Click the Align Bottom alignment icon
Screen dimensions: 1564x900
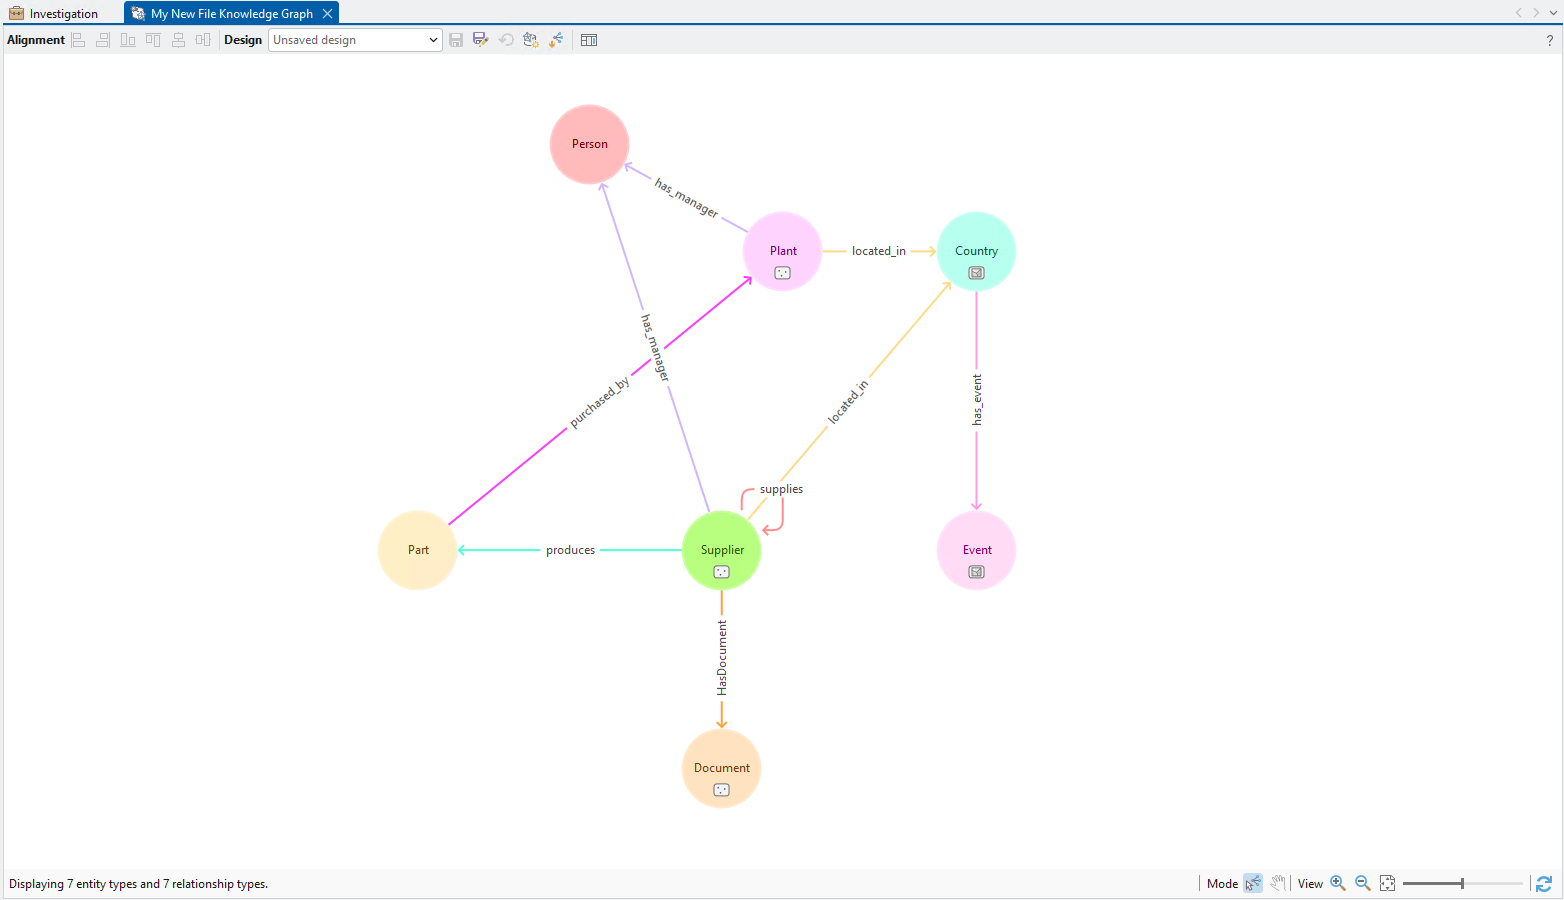[x=128, y=40]
